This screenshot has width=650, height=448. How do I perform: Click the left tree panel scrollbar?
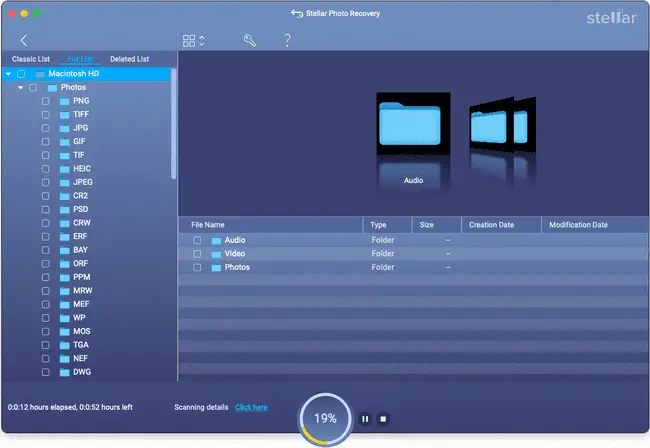pos(173,124)
